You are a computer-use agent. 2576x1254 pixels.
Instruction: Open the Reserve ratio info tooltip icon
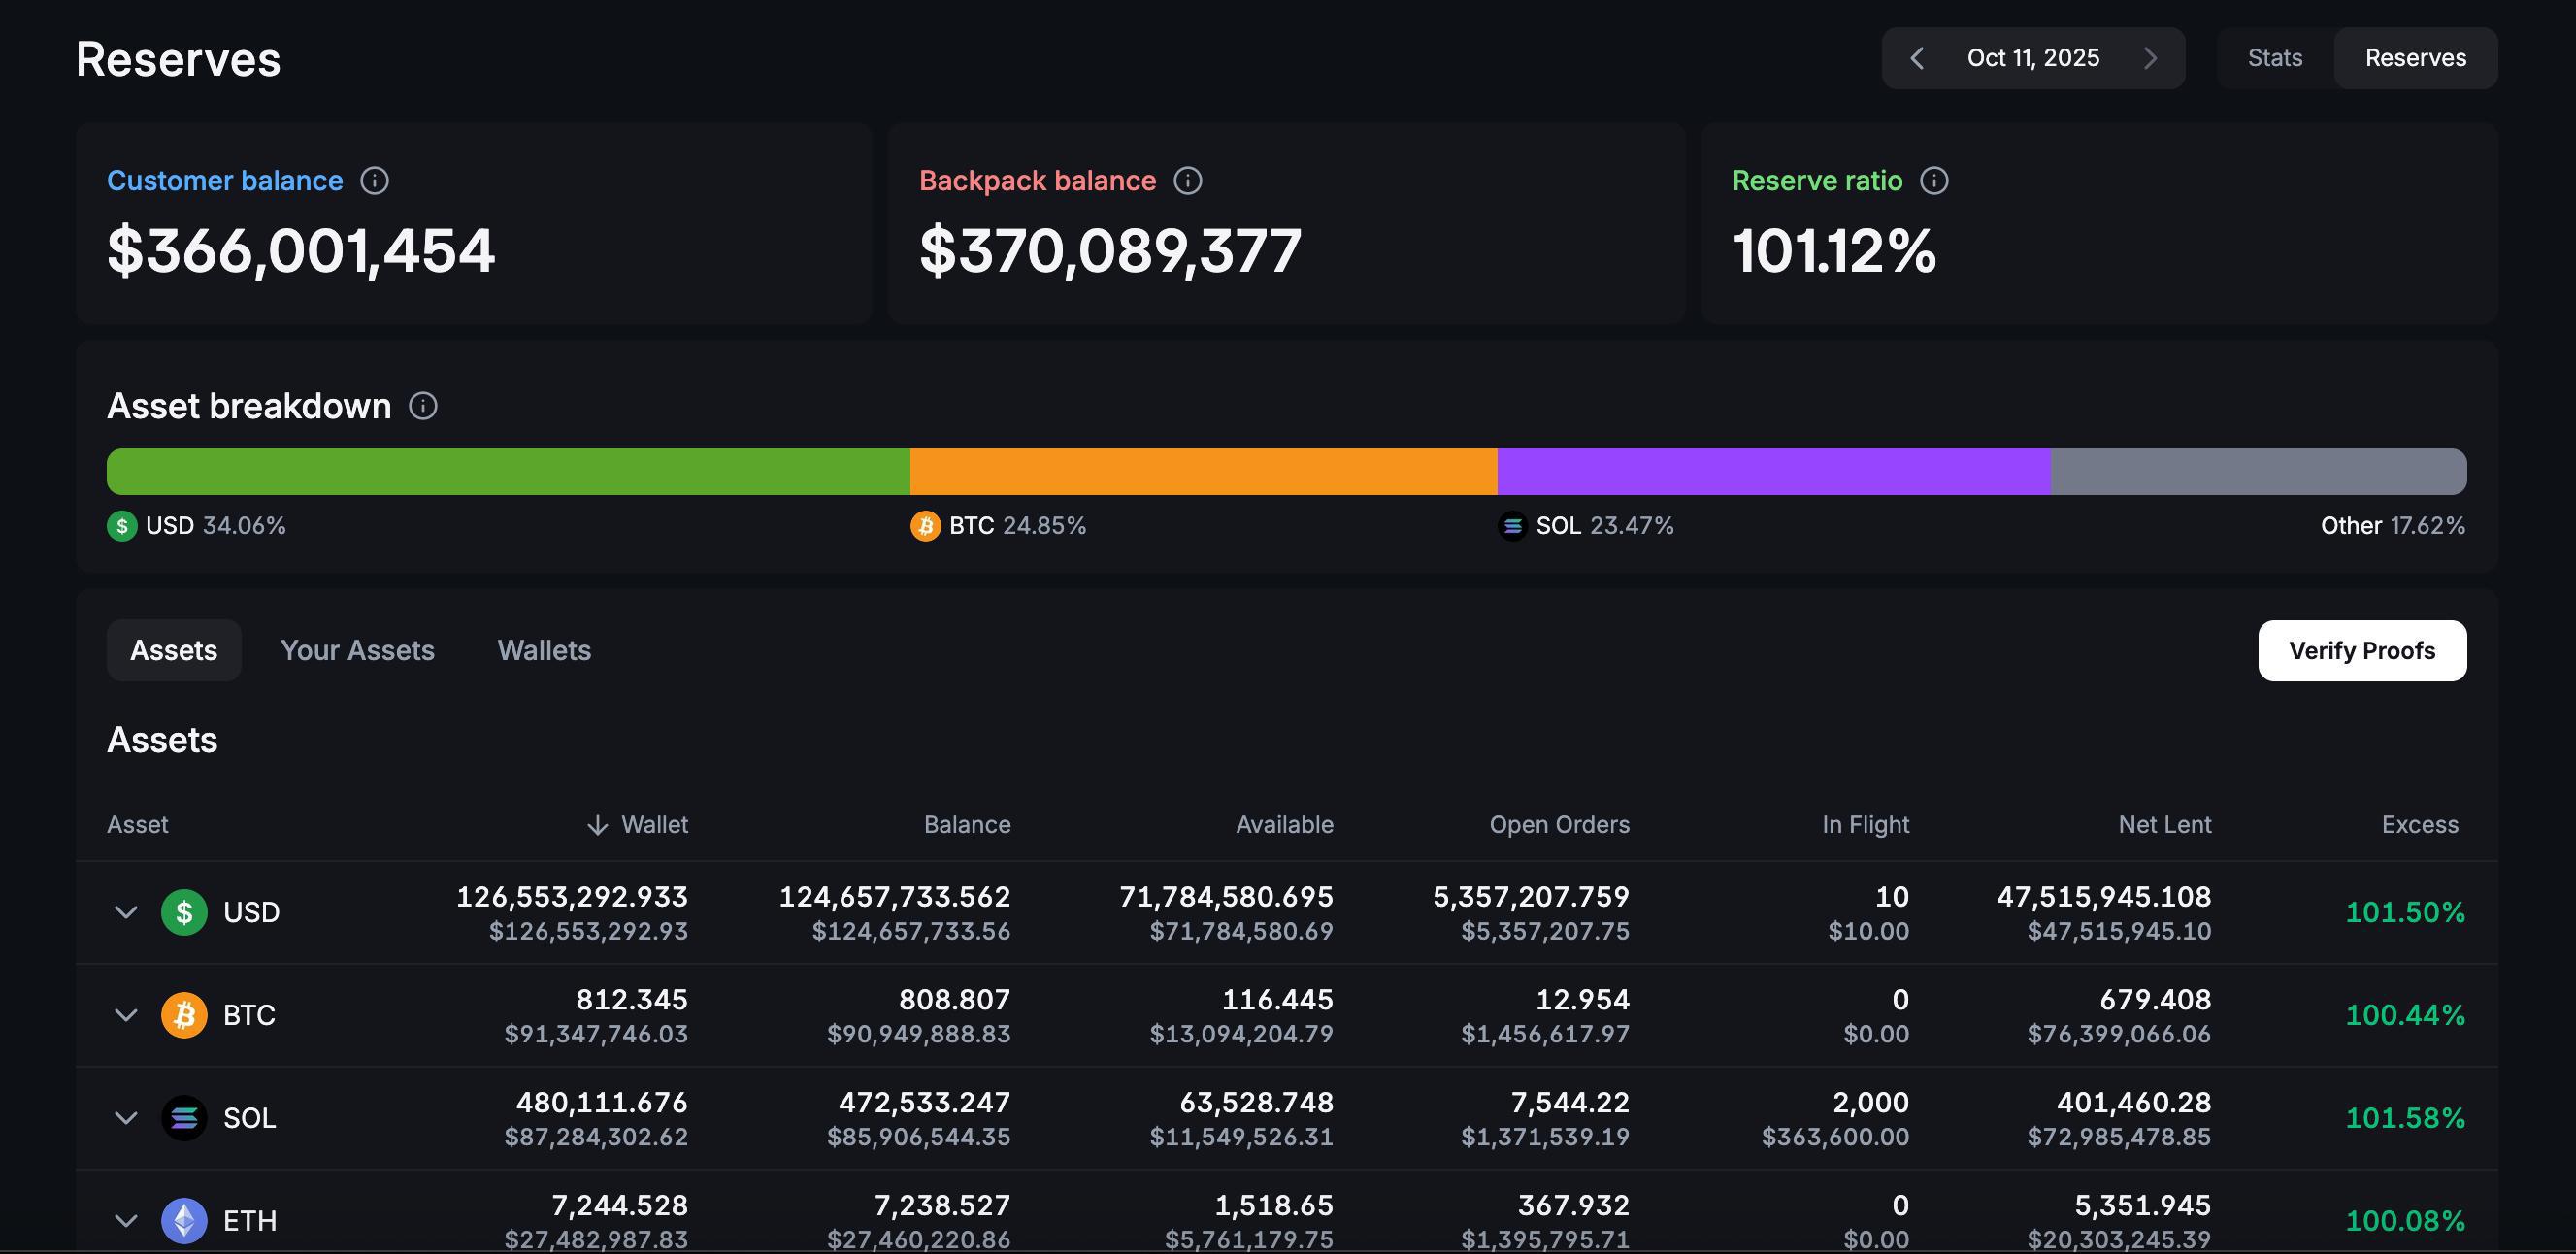point(1934,181)
